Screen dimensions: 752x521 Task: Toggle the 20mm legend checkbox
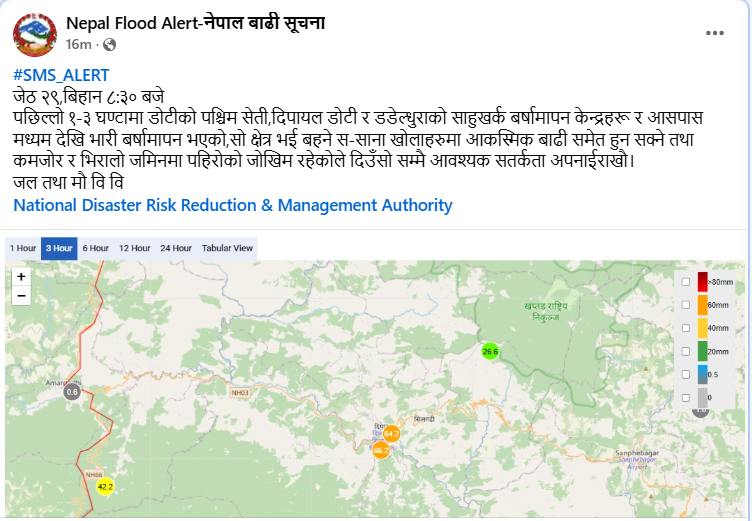[x=685, y=351]
